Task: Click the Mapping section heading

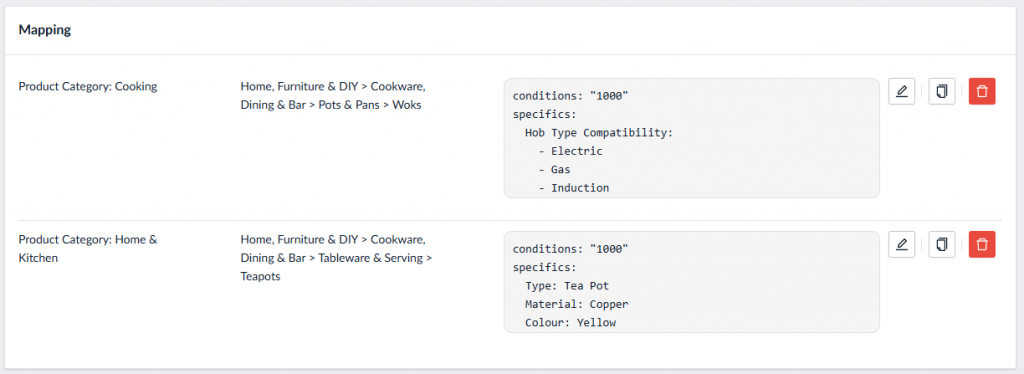Action: coord(44,30)
